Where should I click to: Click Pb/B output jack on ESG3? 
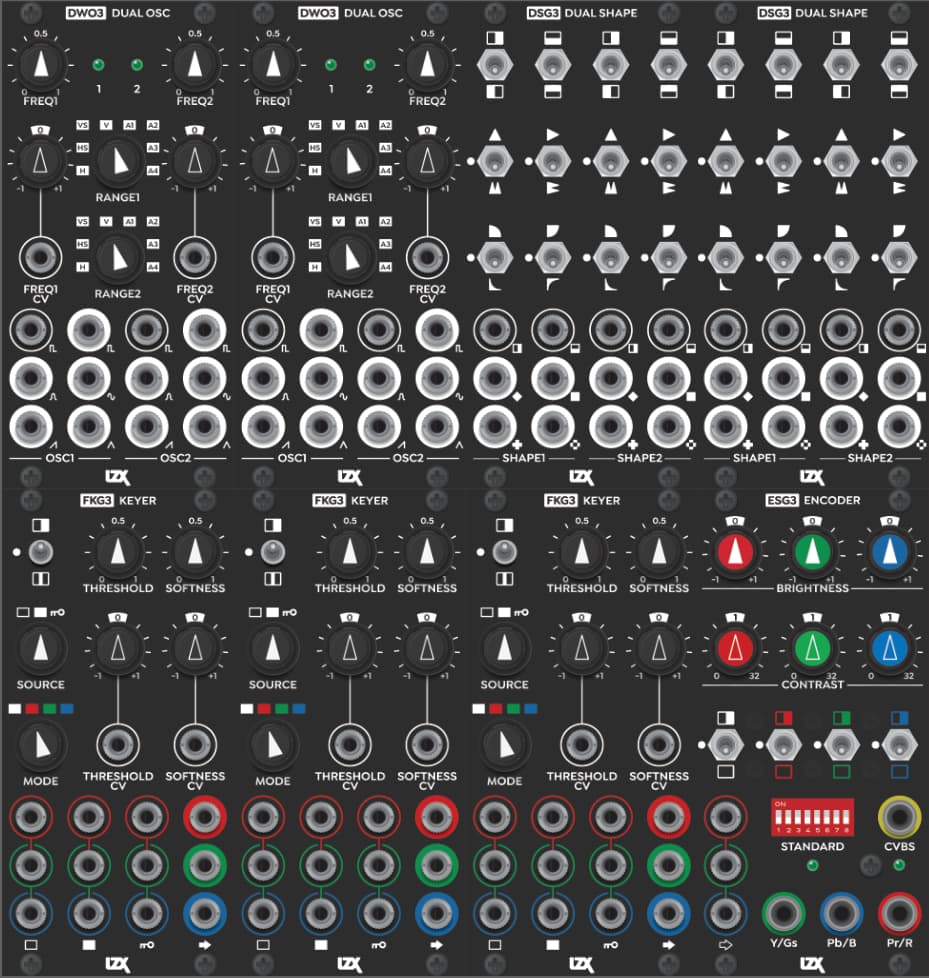pos(842,914)
